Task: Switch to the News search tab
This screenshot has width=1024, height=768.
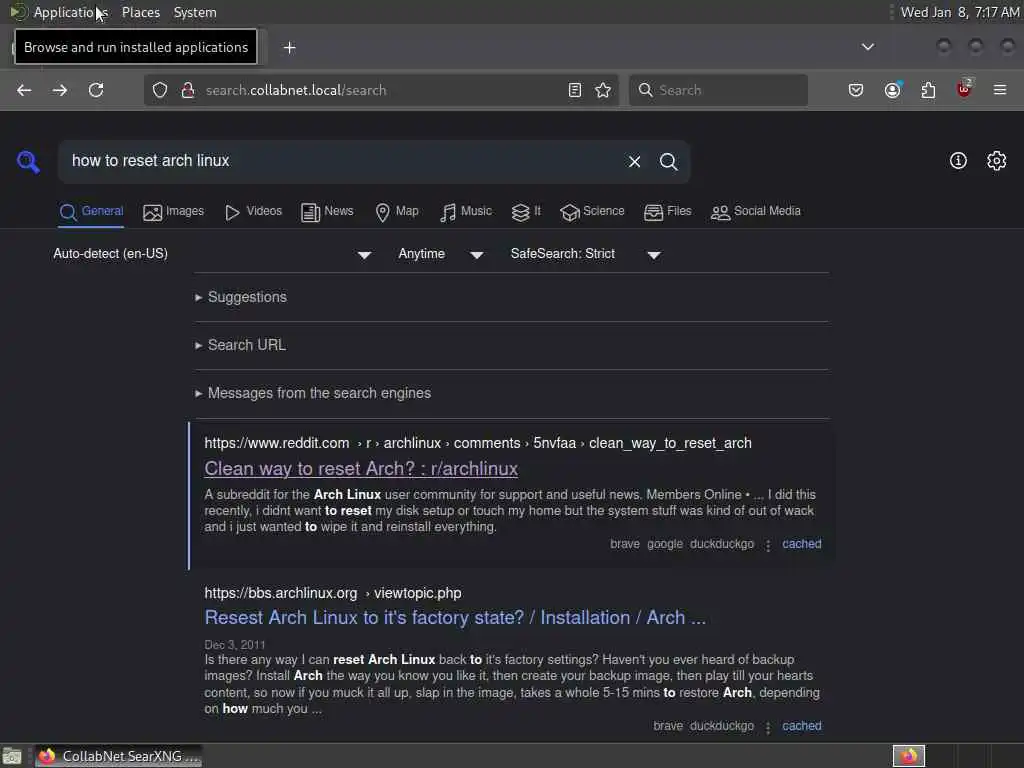Action: [327, 212]
